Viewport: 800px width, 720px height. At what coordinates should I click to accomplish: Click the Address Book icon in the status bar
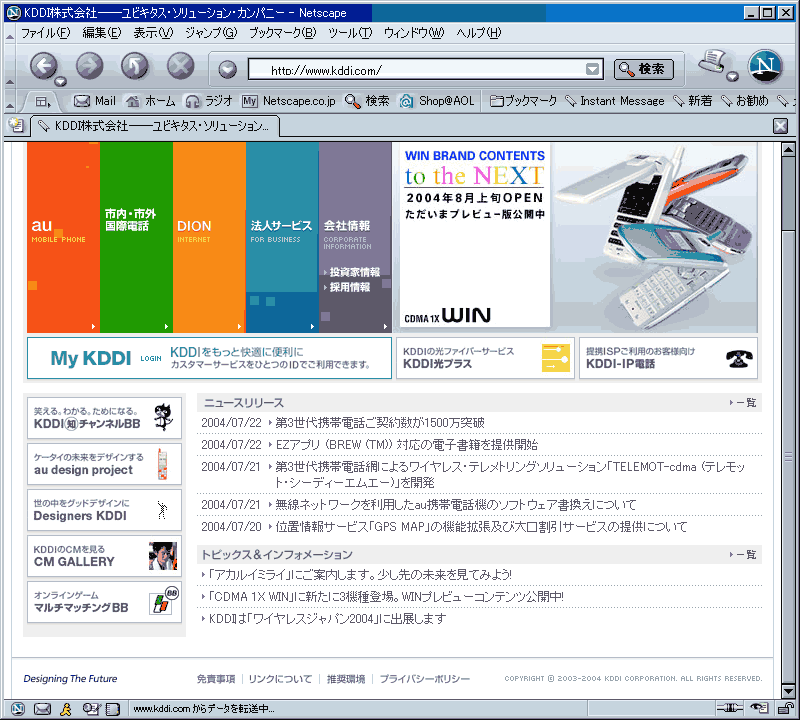point(113,708)
